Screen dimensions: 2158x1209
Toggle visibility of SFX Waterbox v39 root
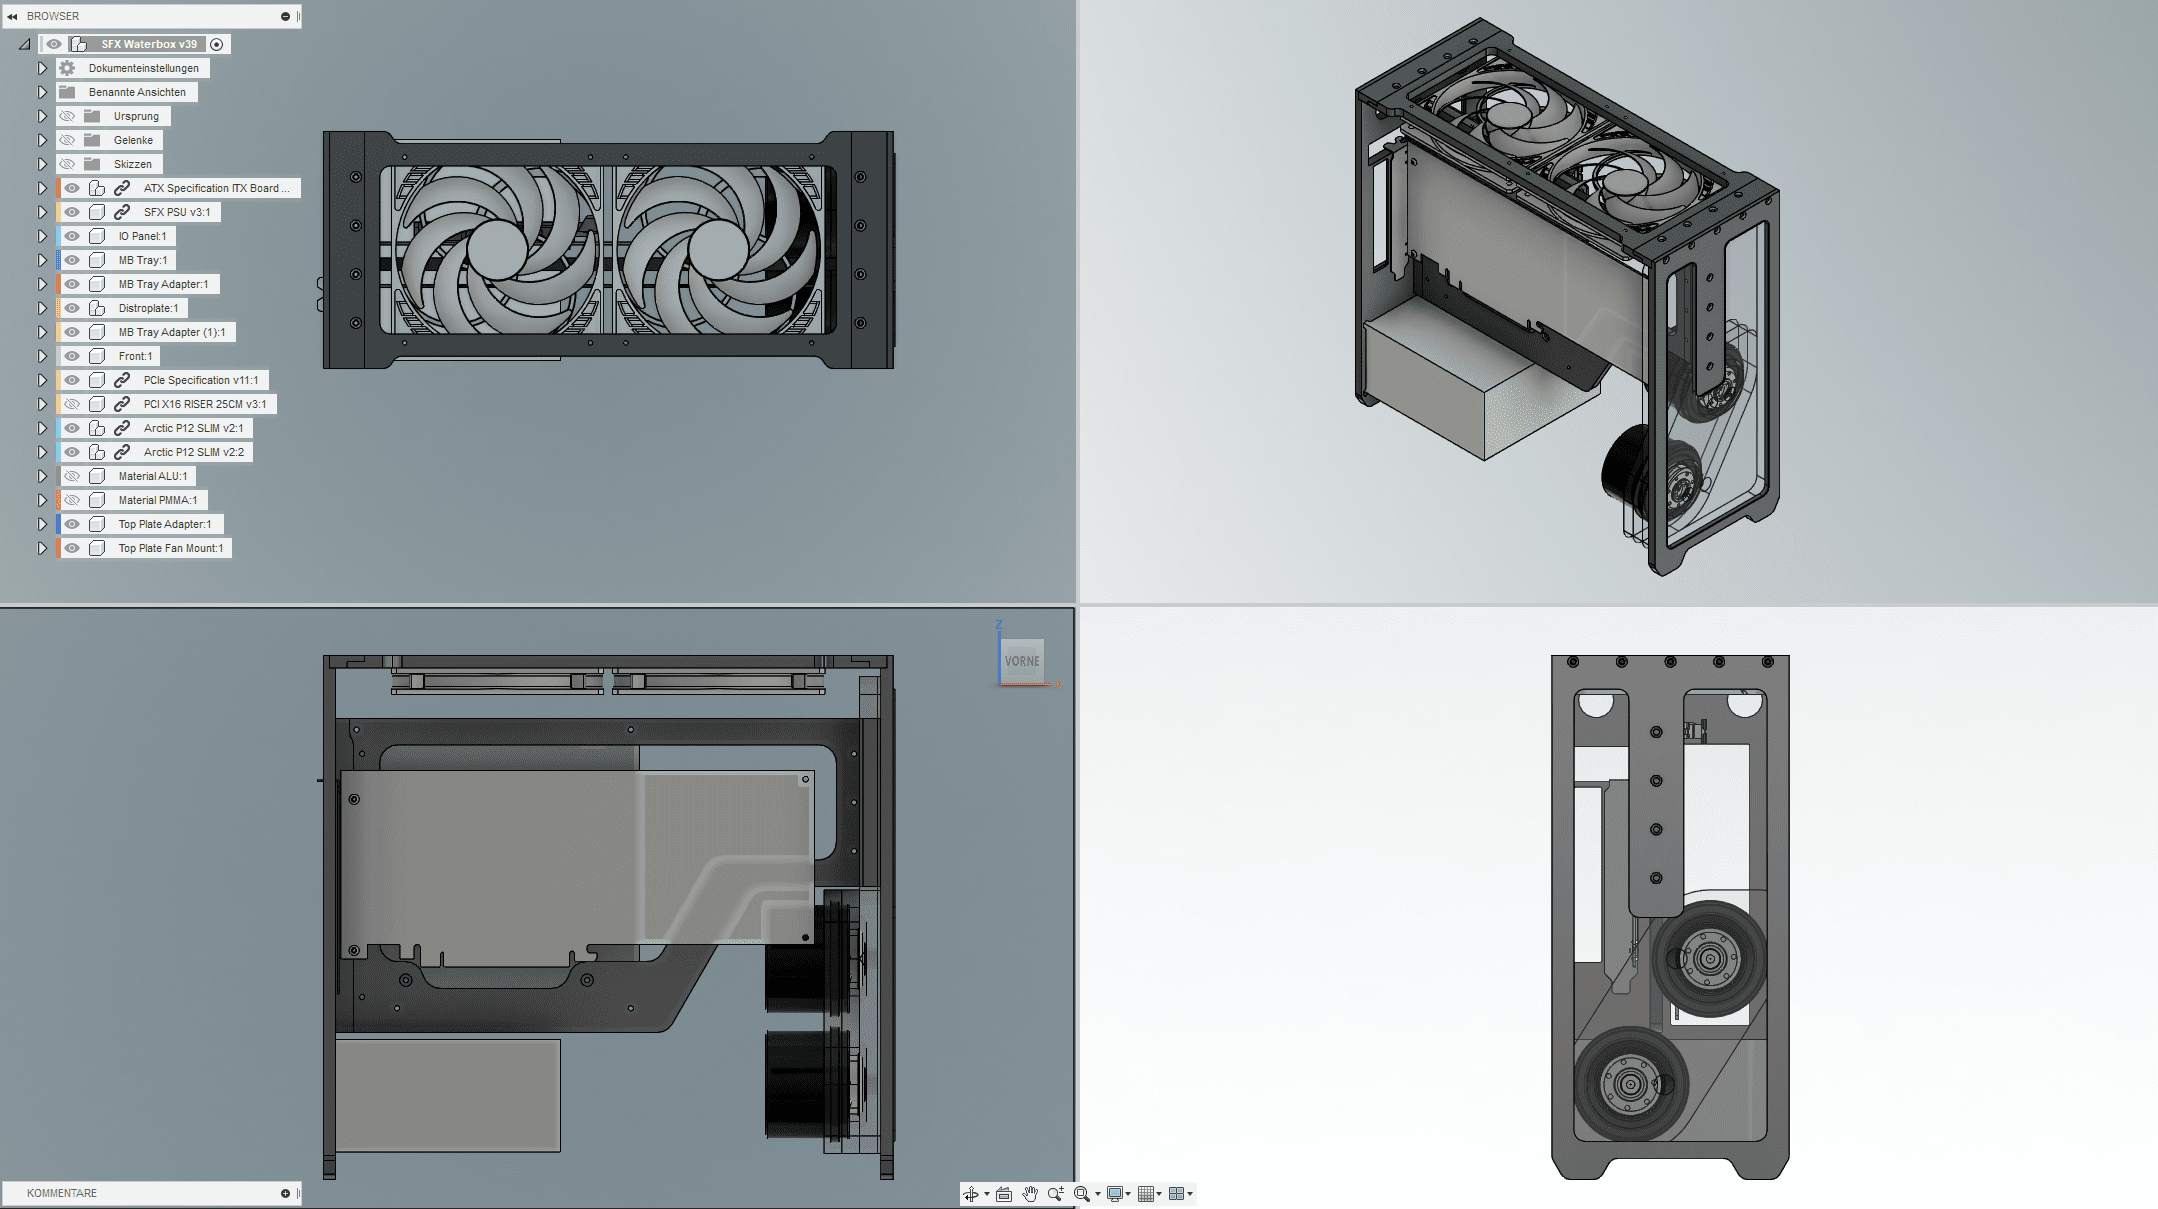54,44
